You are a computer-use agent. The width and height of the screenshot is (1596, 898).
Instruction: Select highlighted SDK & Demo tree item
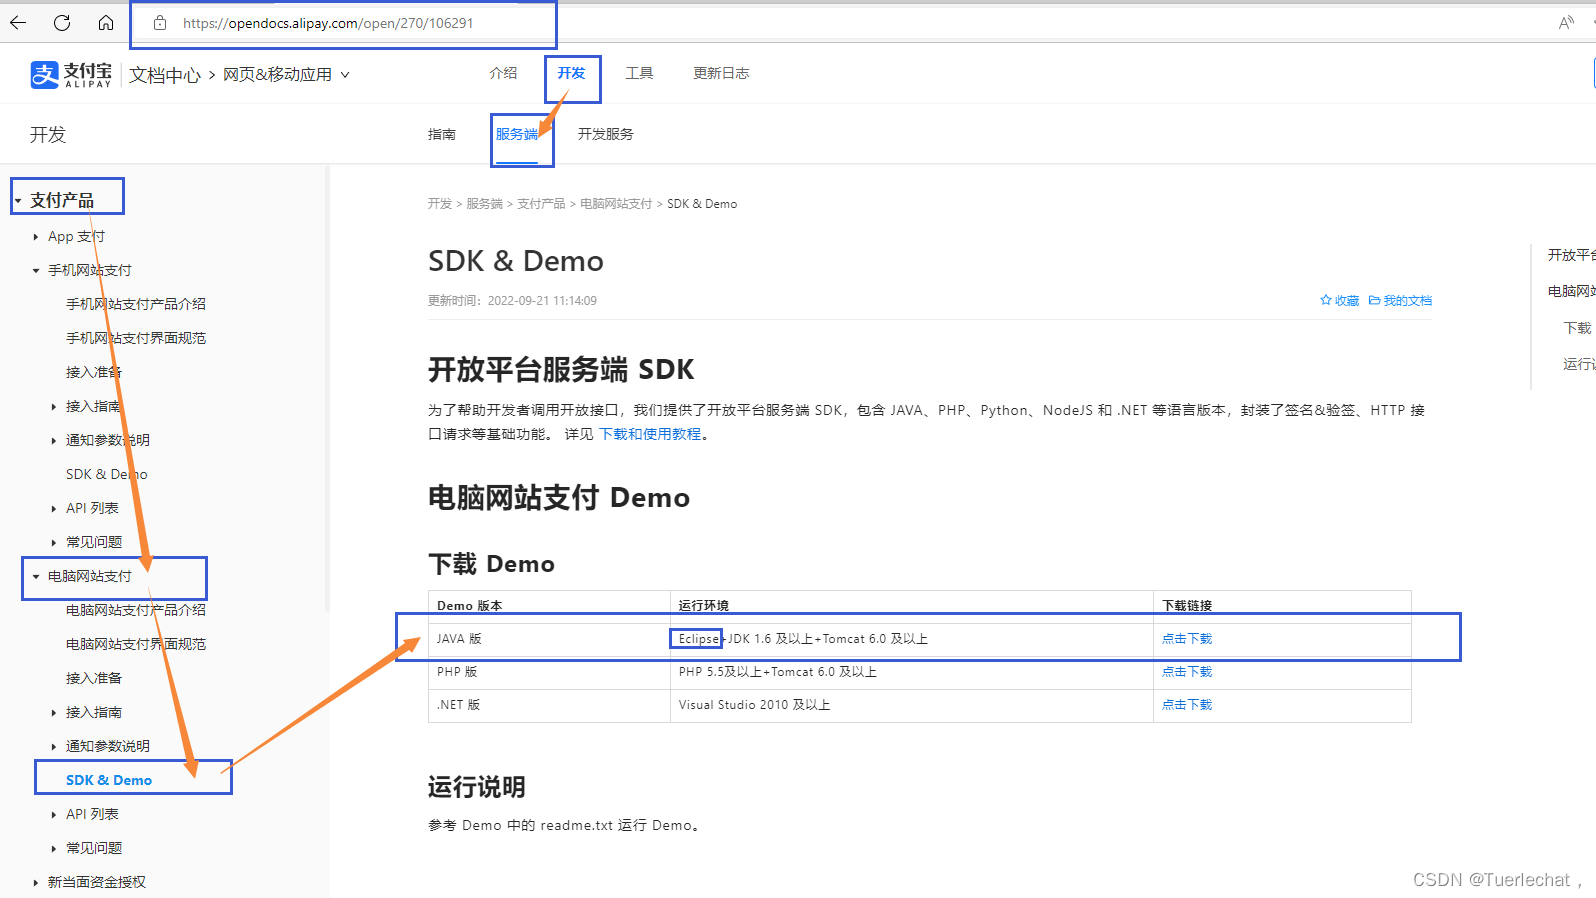(109, 780)
